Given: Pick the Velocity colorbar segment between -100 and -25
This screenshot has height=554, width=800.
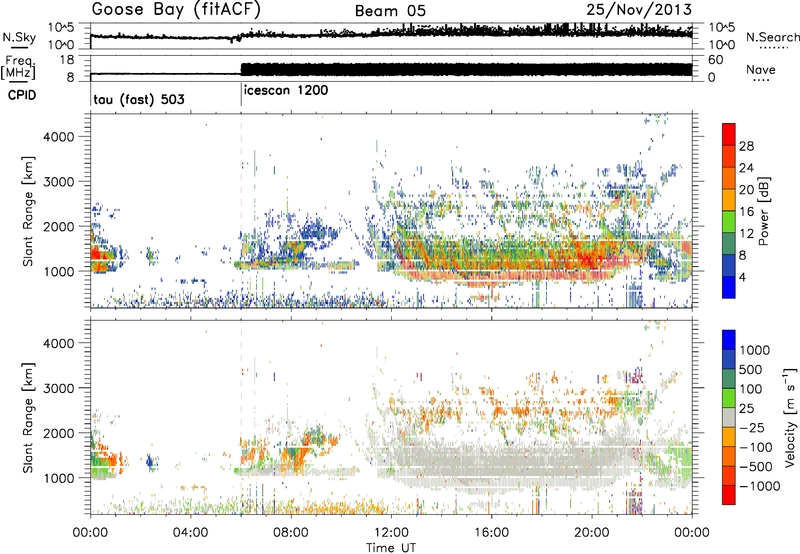Looking at the screenshot, I should click(729, 437).
